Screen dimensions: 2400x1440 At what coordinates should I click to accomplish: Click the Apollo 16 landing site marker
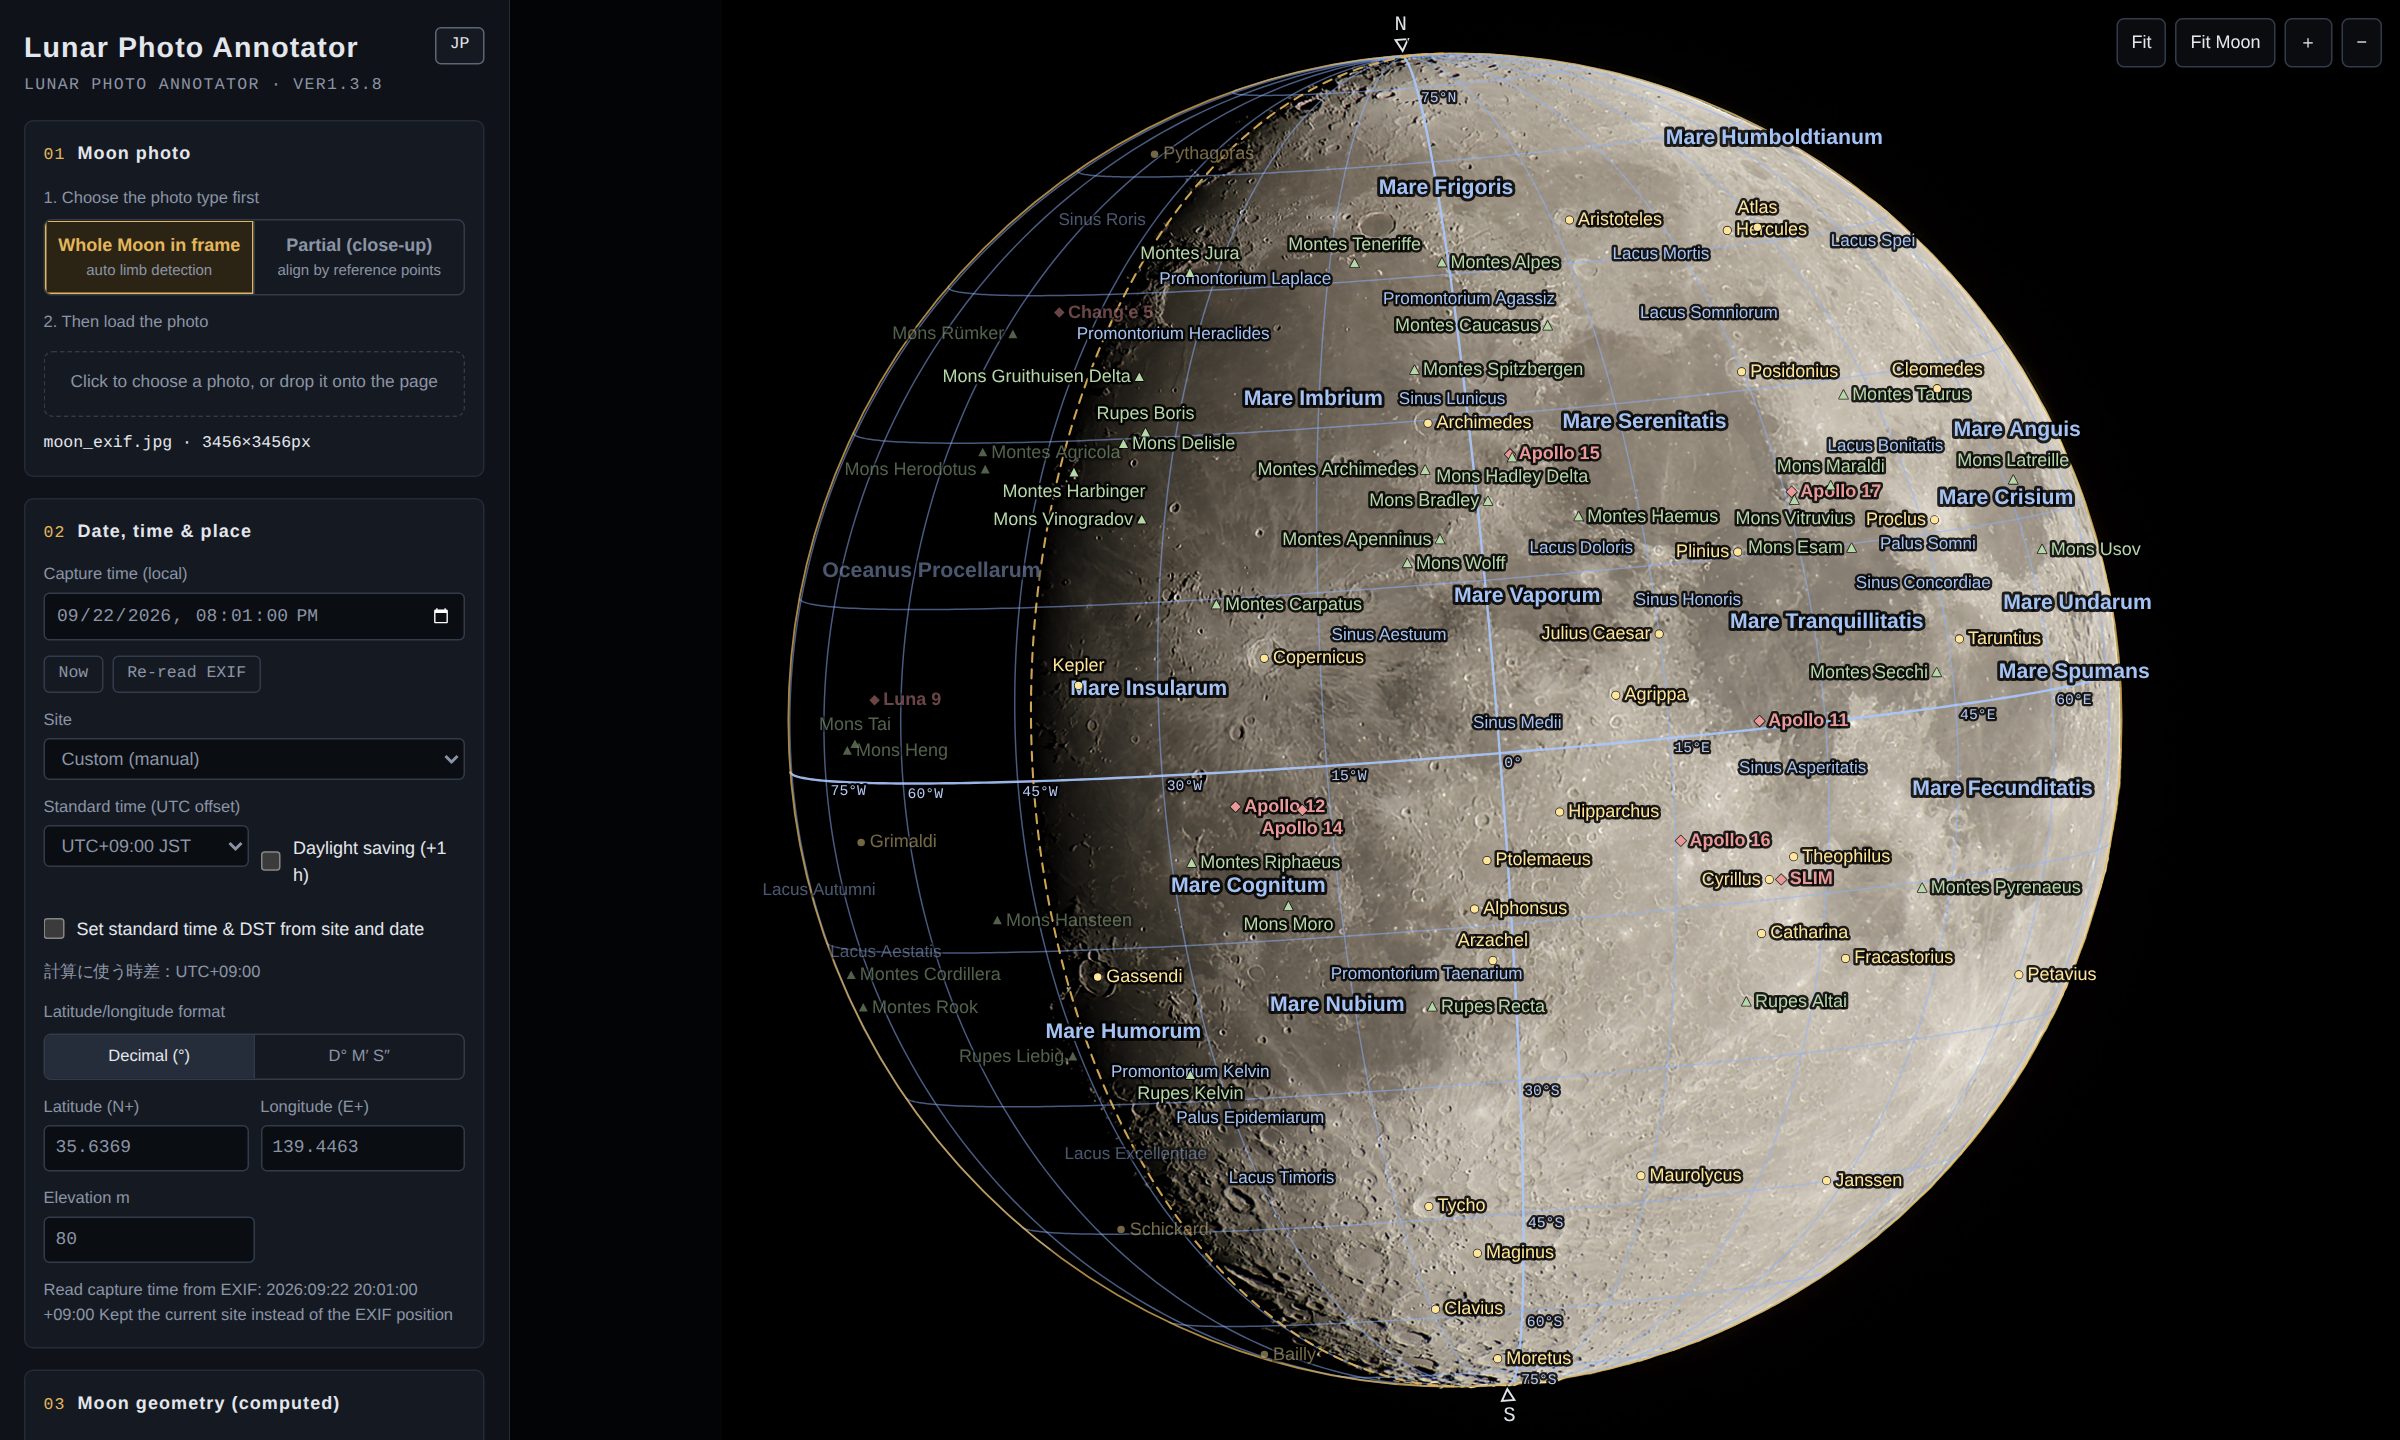(x=1681, y=841)
